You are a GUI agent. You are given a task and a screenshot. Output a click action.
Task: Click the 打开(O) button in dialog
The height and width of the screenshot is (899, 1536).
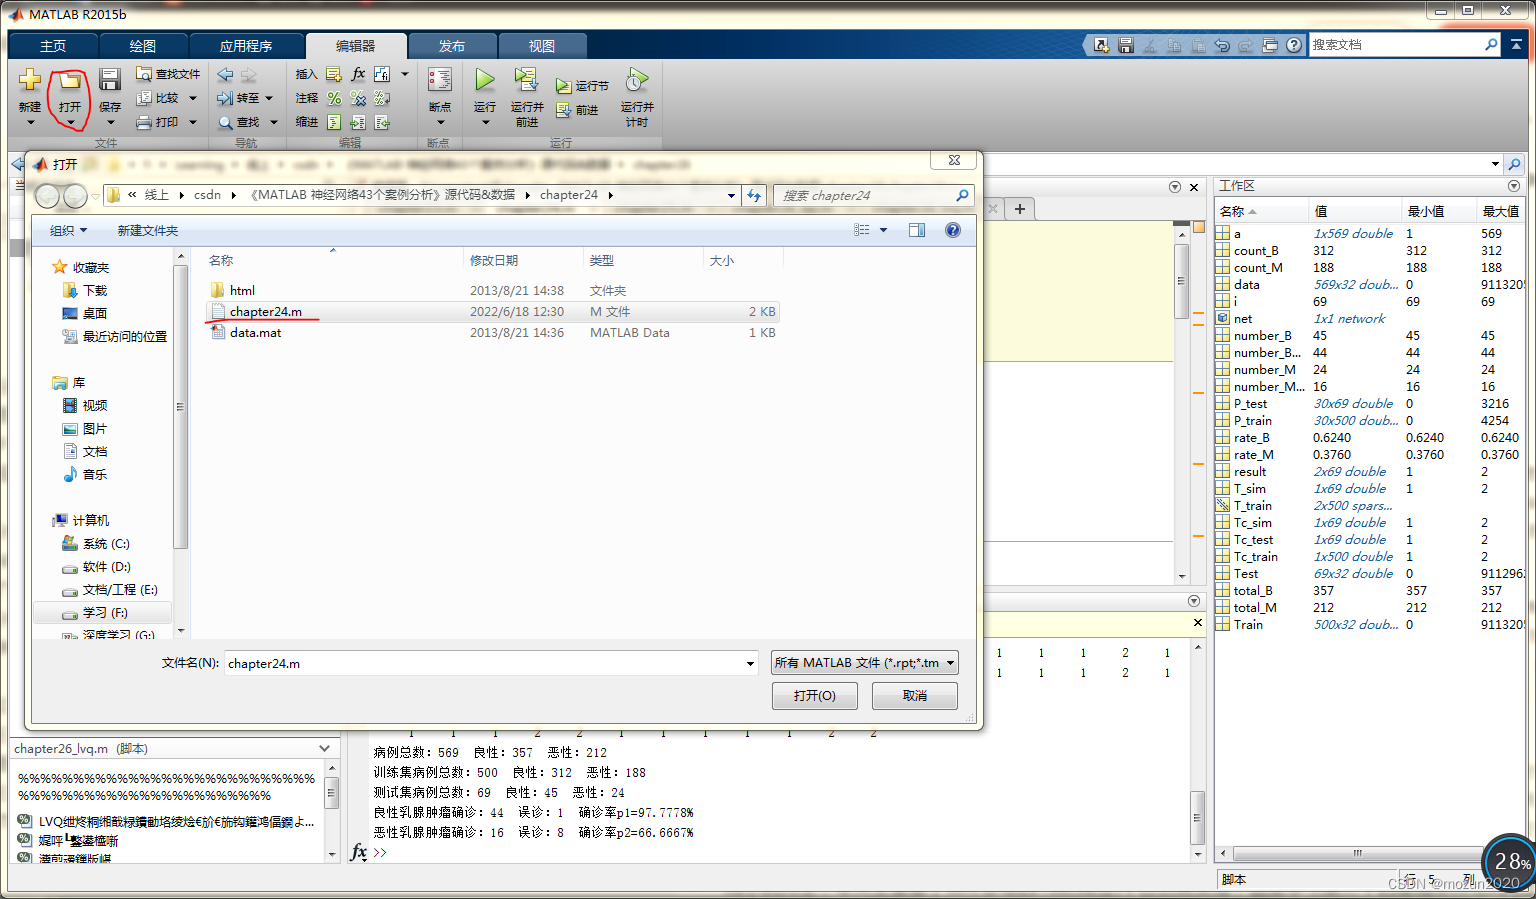pos(815,696)
